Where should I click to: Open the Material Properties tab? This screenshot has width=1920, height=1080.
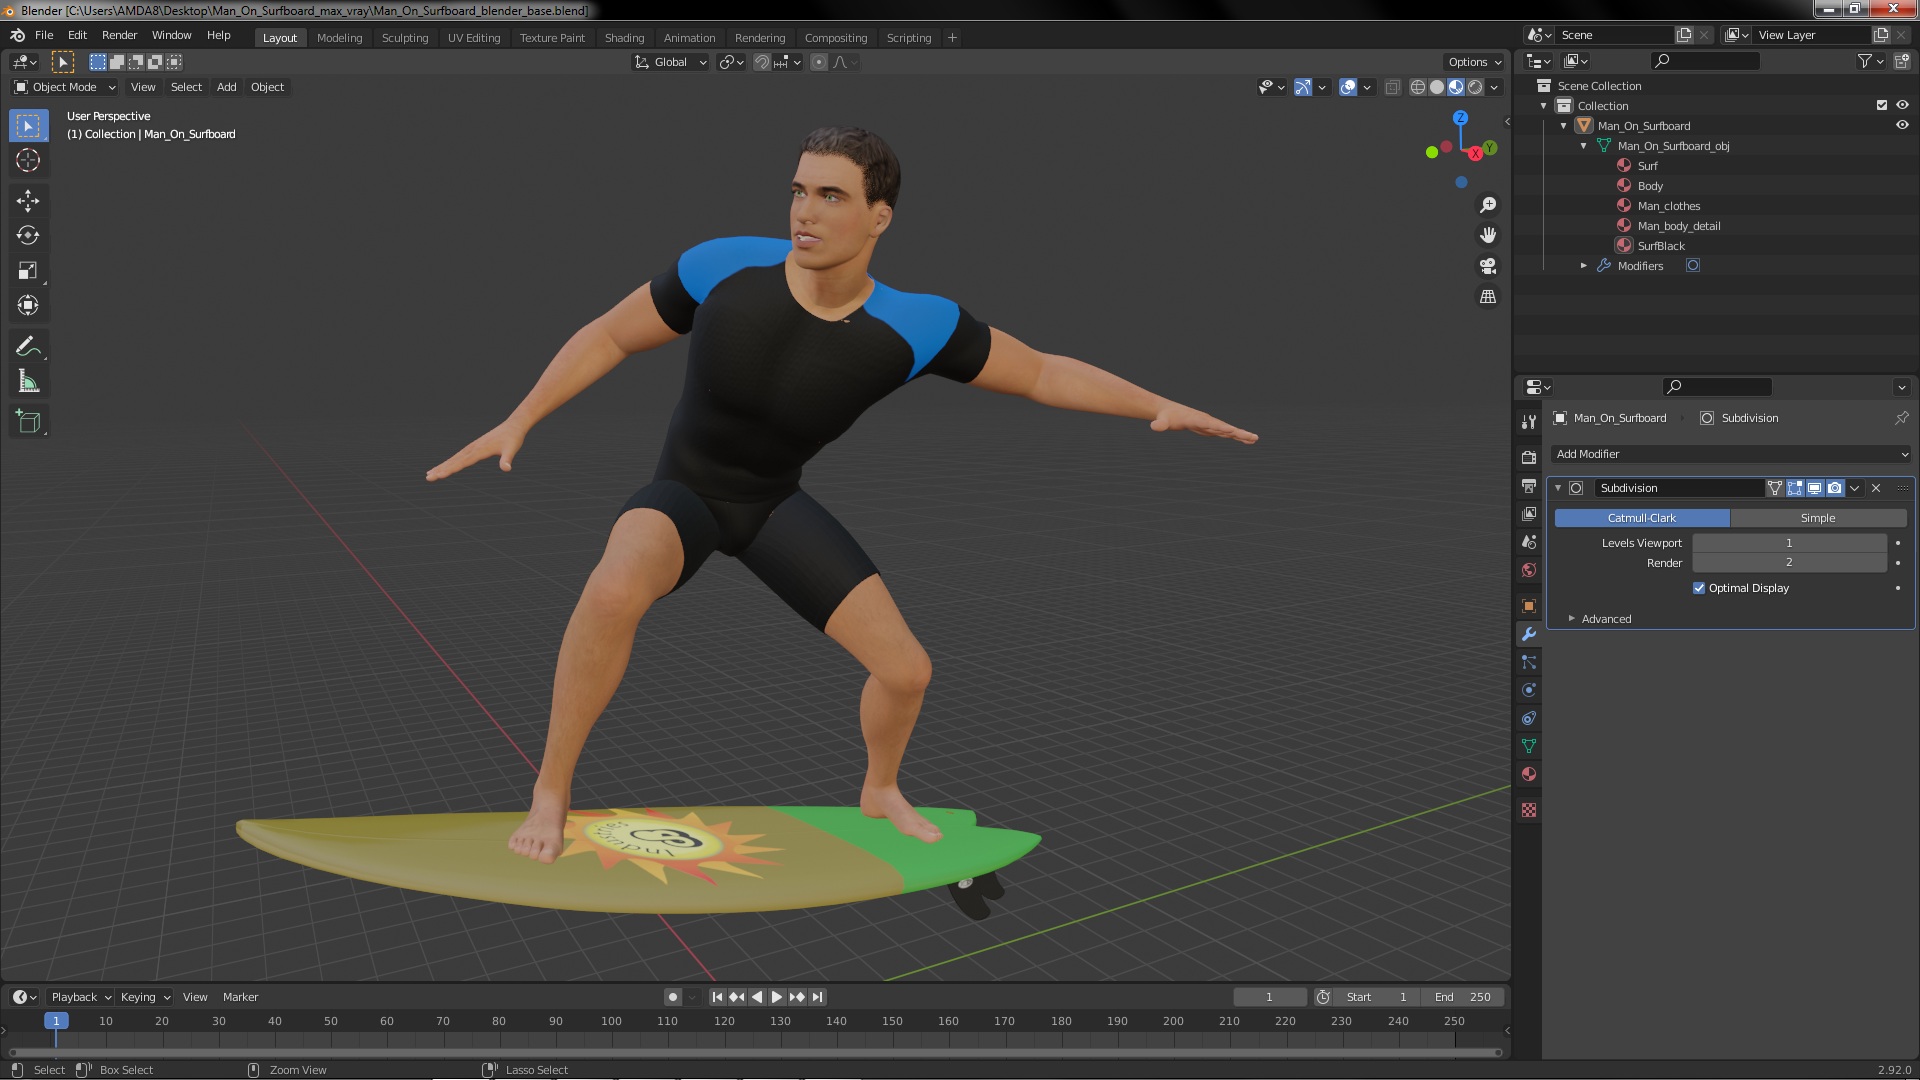[x=1528, y=775]
